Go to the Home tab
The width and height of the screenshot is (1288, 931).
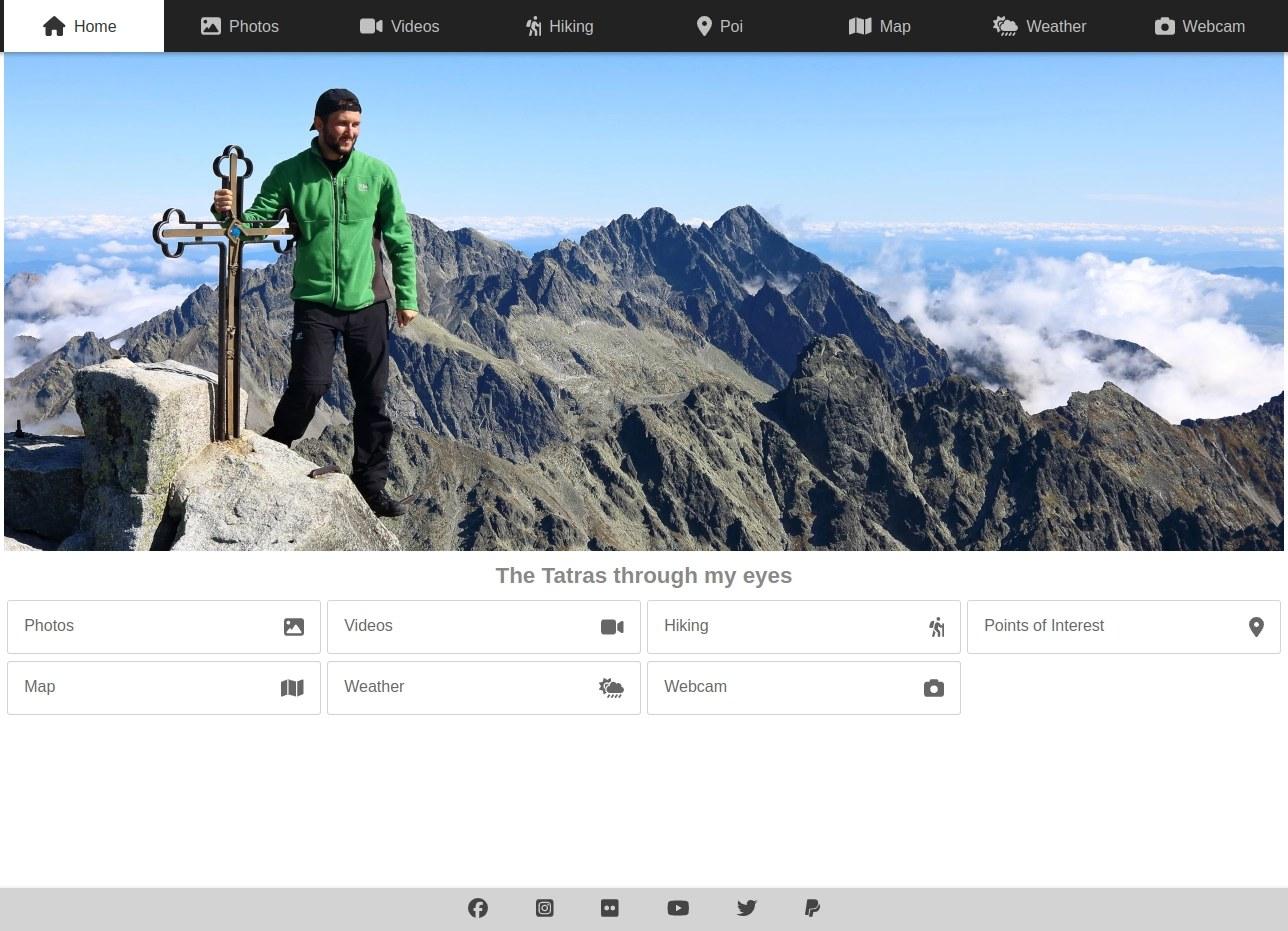tap(84, 26)
